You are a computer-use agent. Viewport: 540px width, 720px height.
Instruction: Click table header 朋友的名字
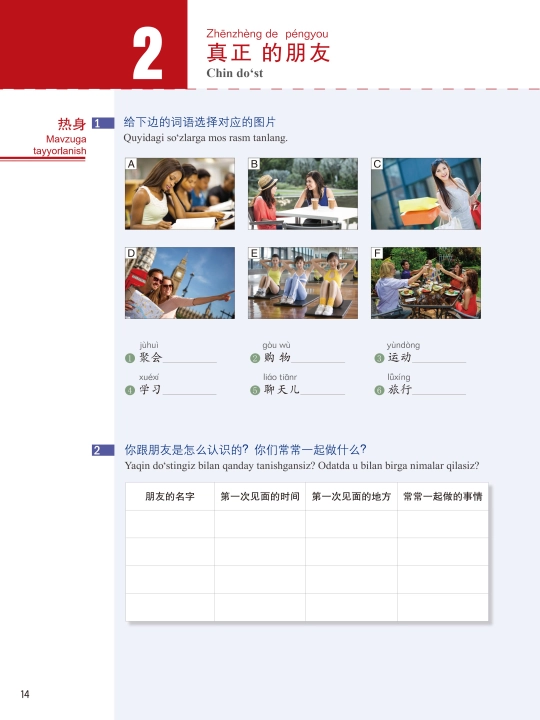(170, 496)
